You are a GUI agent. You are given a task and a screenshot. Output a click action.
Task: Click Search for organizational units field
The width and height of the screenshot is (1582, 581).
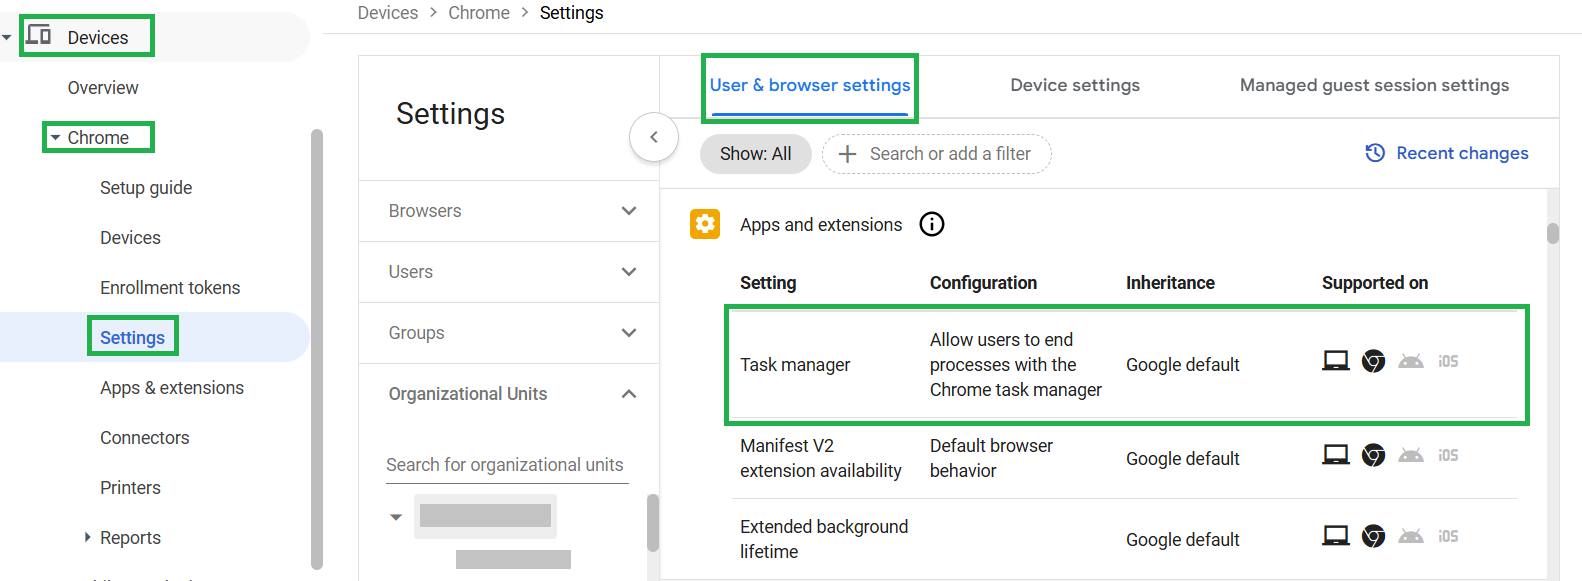tap(507, 465)
